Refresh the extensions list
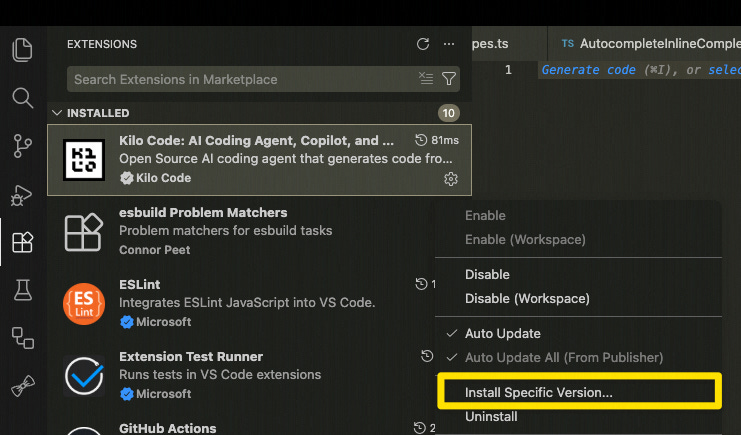The image size is (741, 435). point(423,44)
